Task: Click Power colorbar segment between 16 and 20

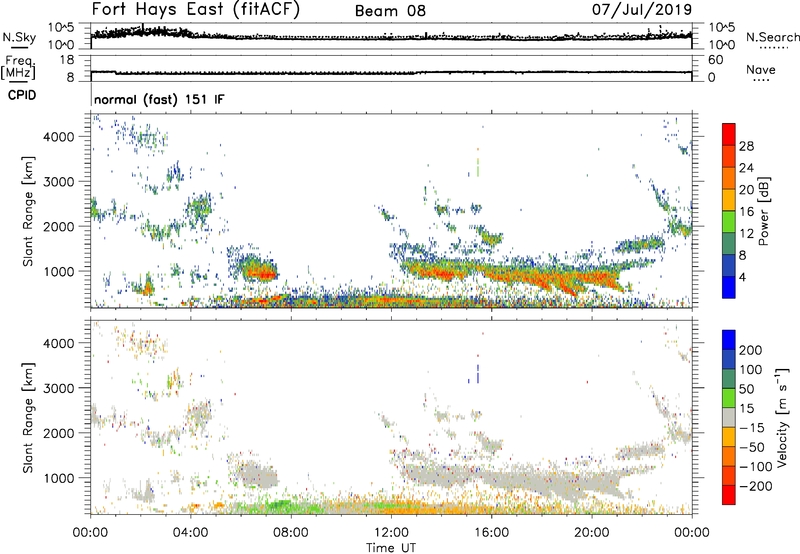Action: pos(729,200)
